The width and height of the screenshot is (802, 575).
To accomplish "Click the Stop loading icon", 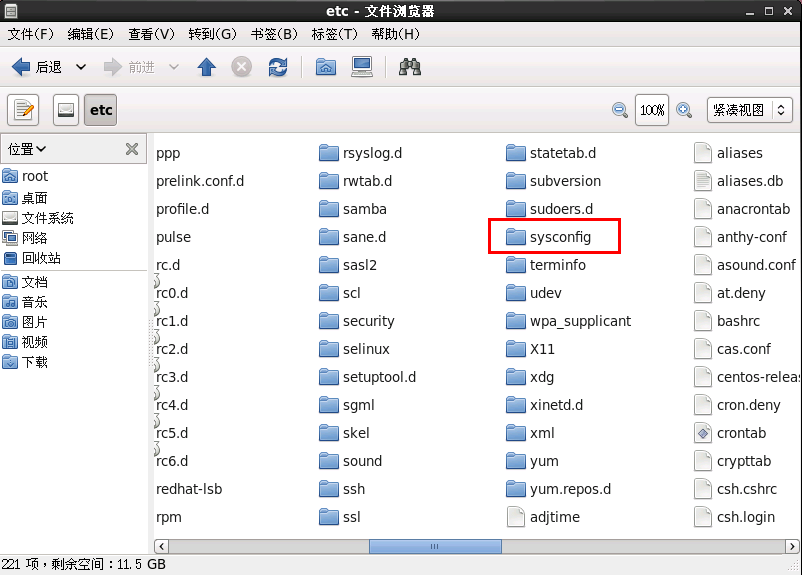I will pos(241,67).
